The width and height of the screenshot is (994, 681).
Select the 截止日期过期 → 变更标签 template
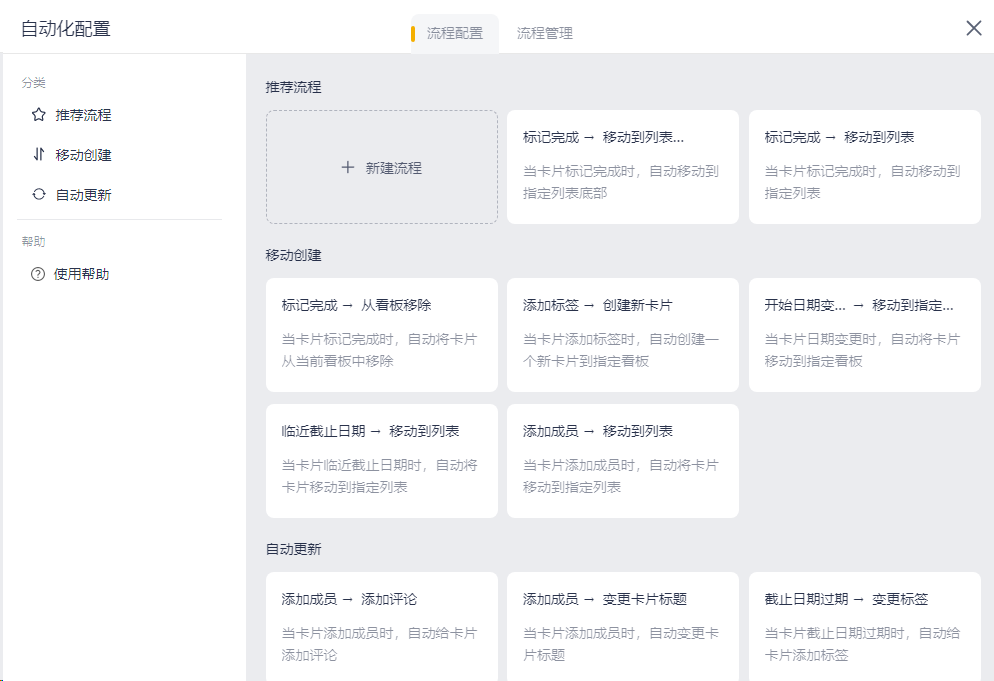tap(864, 625)
